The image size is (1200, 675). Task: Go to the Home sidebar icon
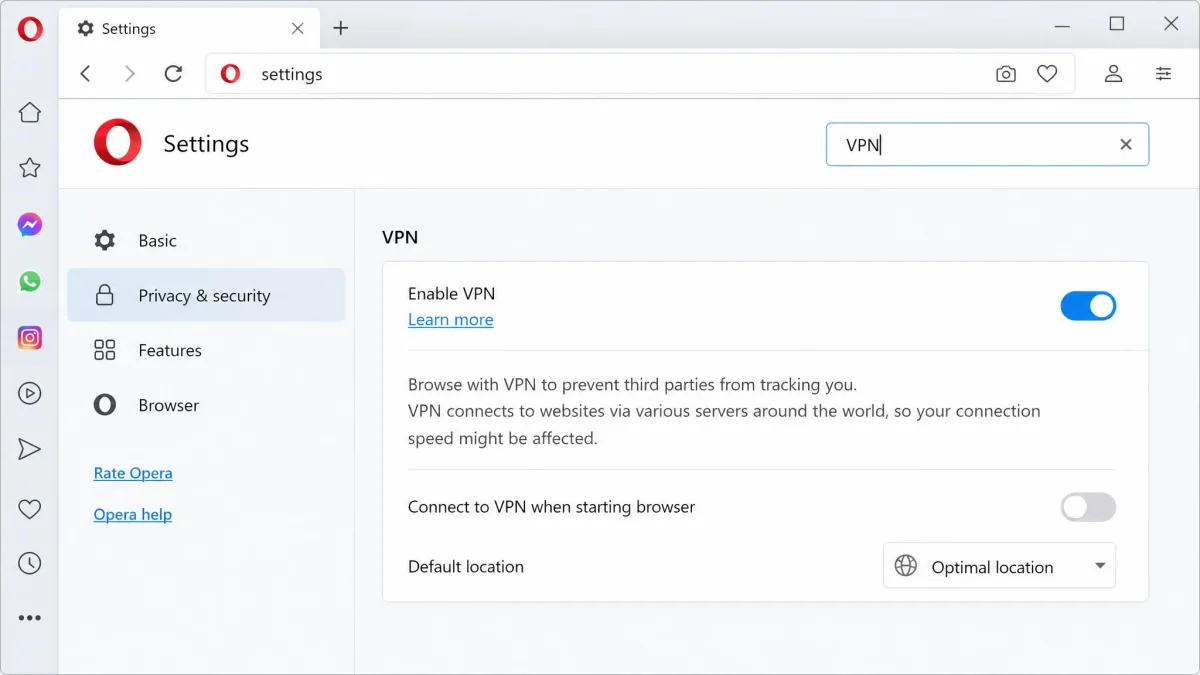[30, 113]
